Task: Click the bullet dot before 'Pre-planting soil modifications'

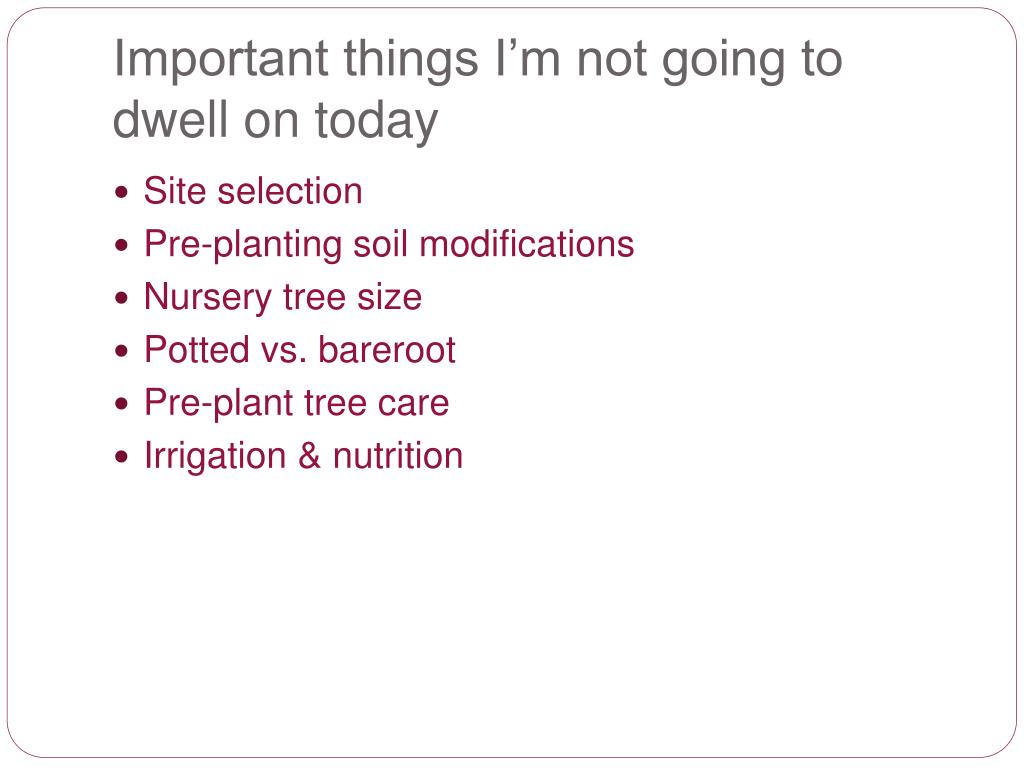Action: 121,246
